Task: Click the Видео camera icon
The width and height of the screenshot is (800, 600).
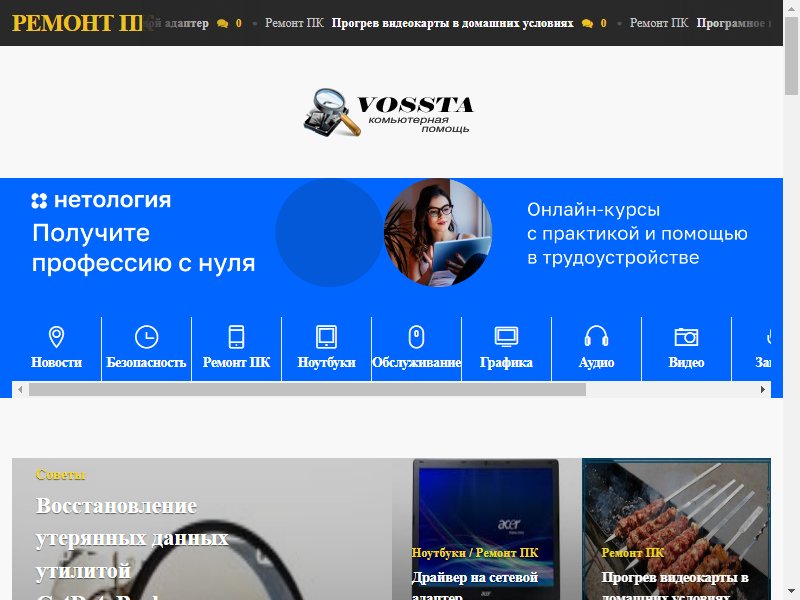Action: [x=686, y=337]
